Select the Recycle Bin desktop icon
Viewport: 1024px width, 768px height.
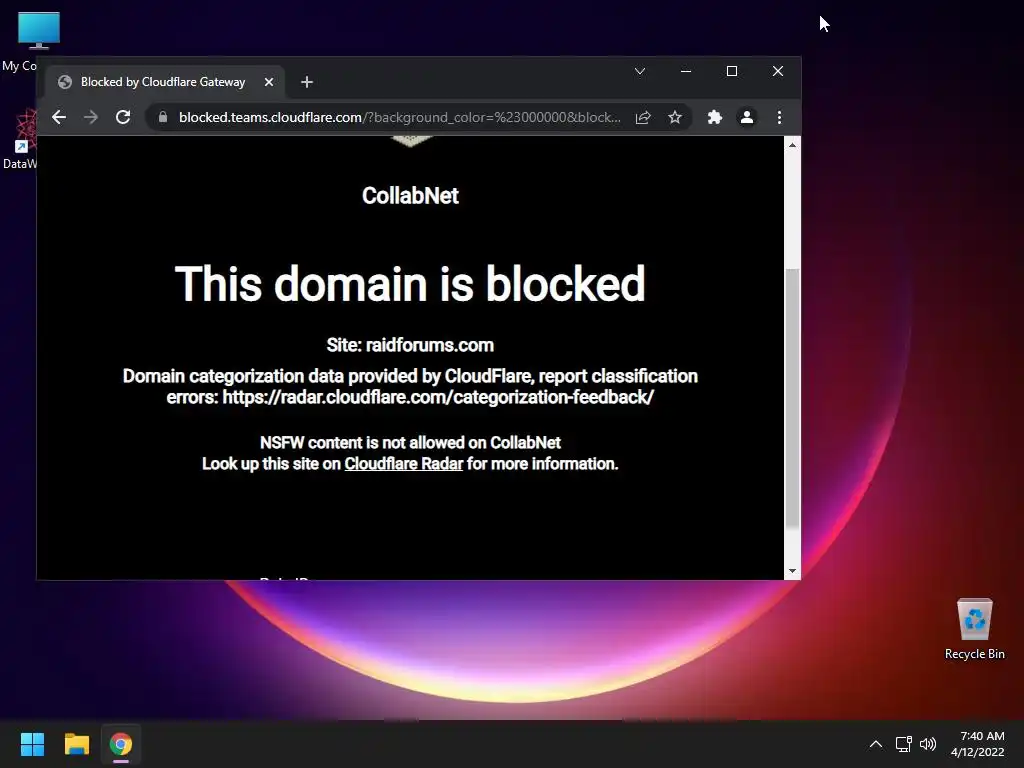click(x=974, y=628)
